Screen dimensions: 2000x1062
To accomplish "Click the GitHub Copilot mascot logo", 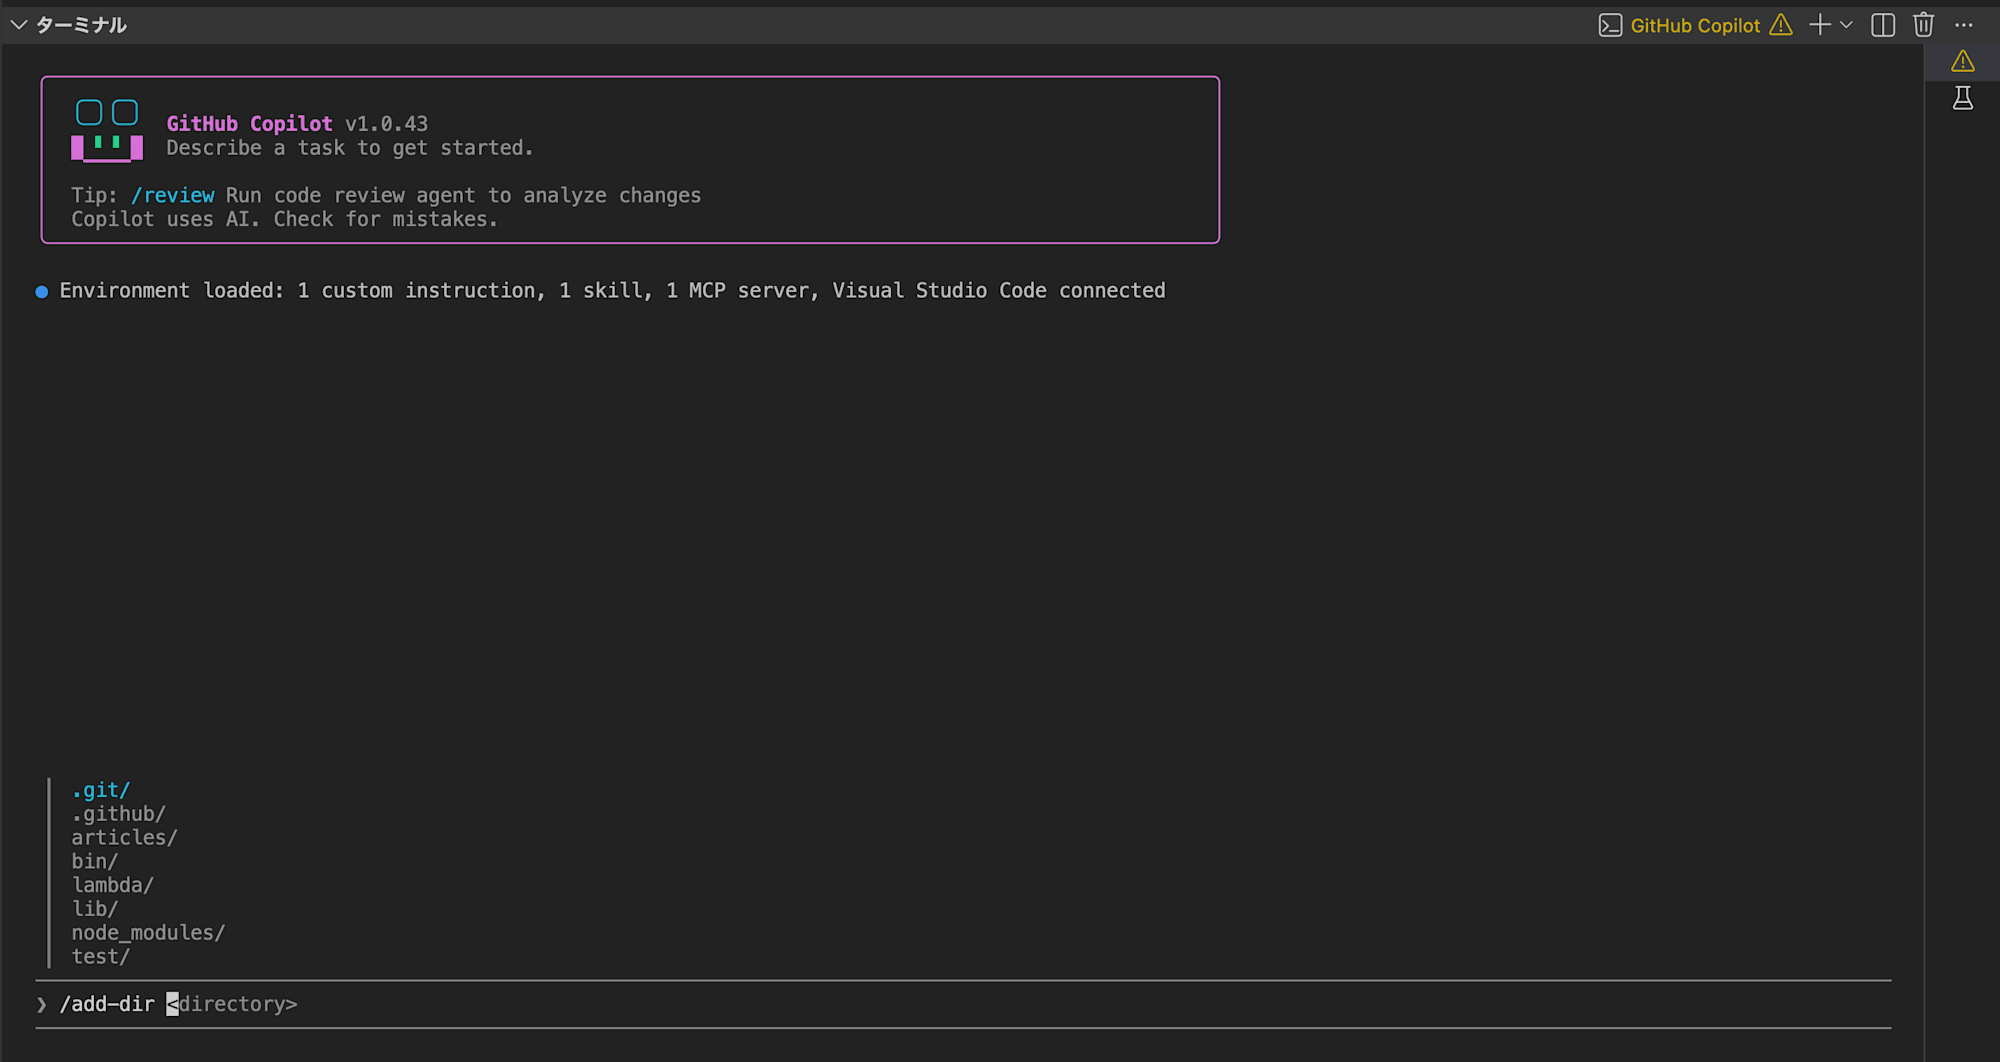I will 107,130.
